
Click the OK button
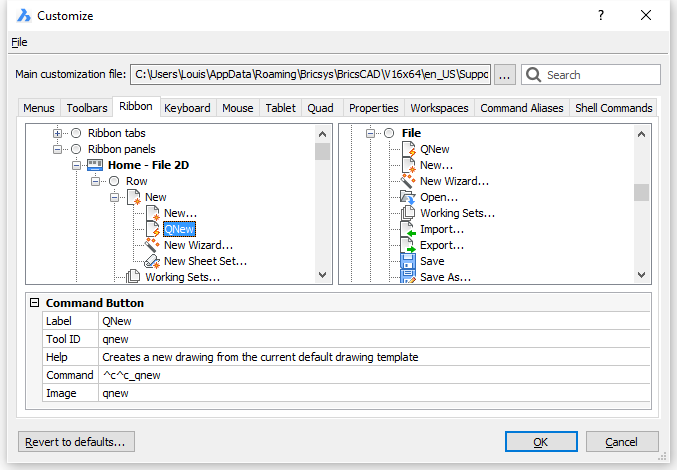[541, 442]
